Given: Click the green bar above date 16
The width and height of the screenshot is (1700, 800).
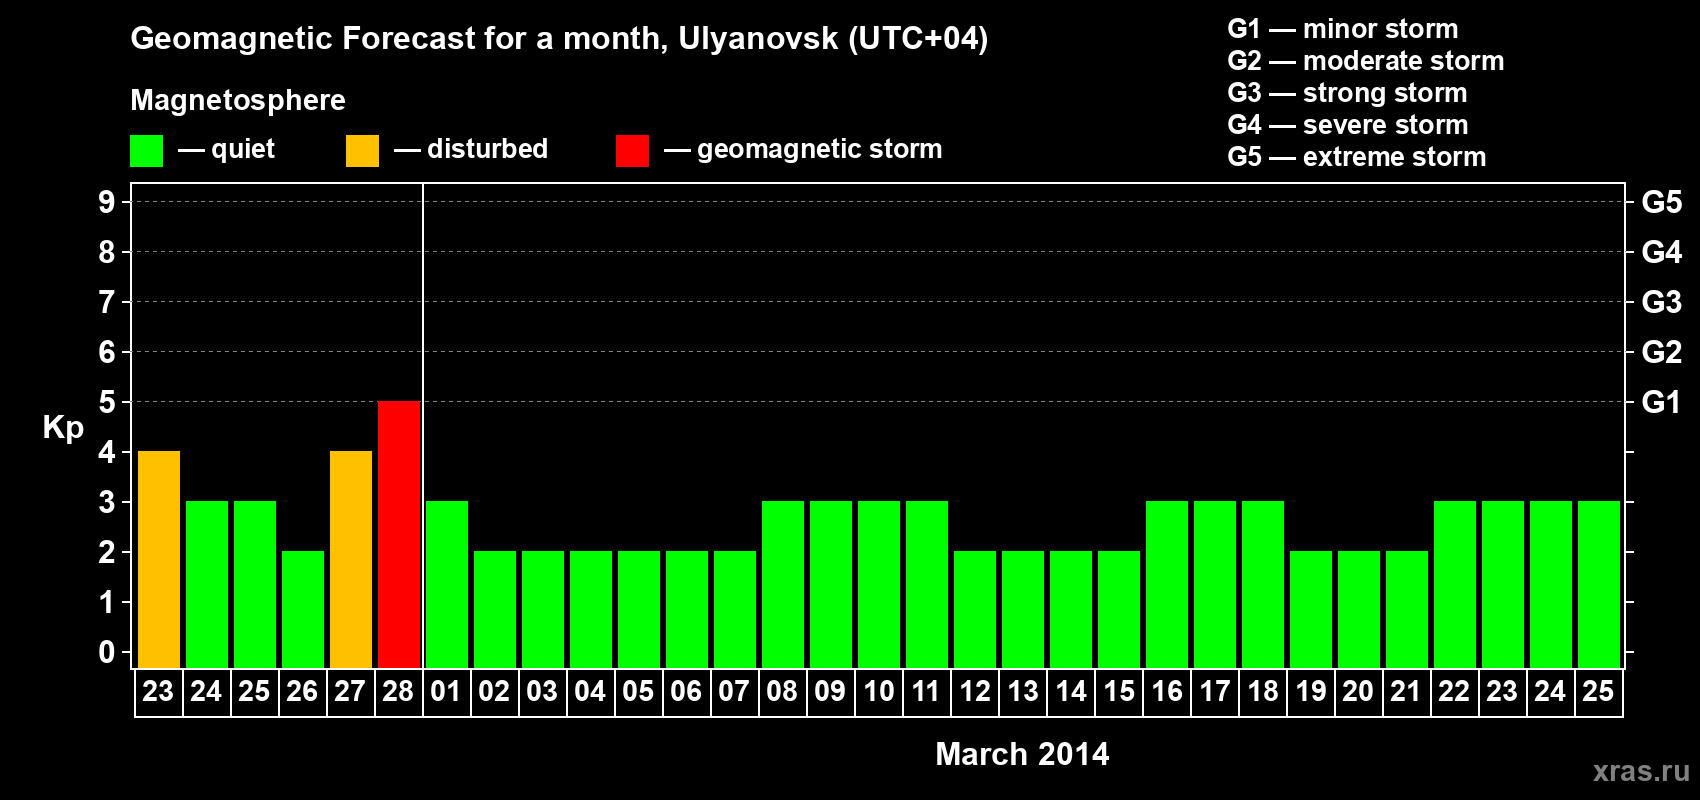Looking at the screenshot, I should click(1167, 584).
